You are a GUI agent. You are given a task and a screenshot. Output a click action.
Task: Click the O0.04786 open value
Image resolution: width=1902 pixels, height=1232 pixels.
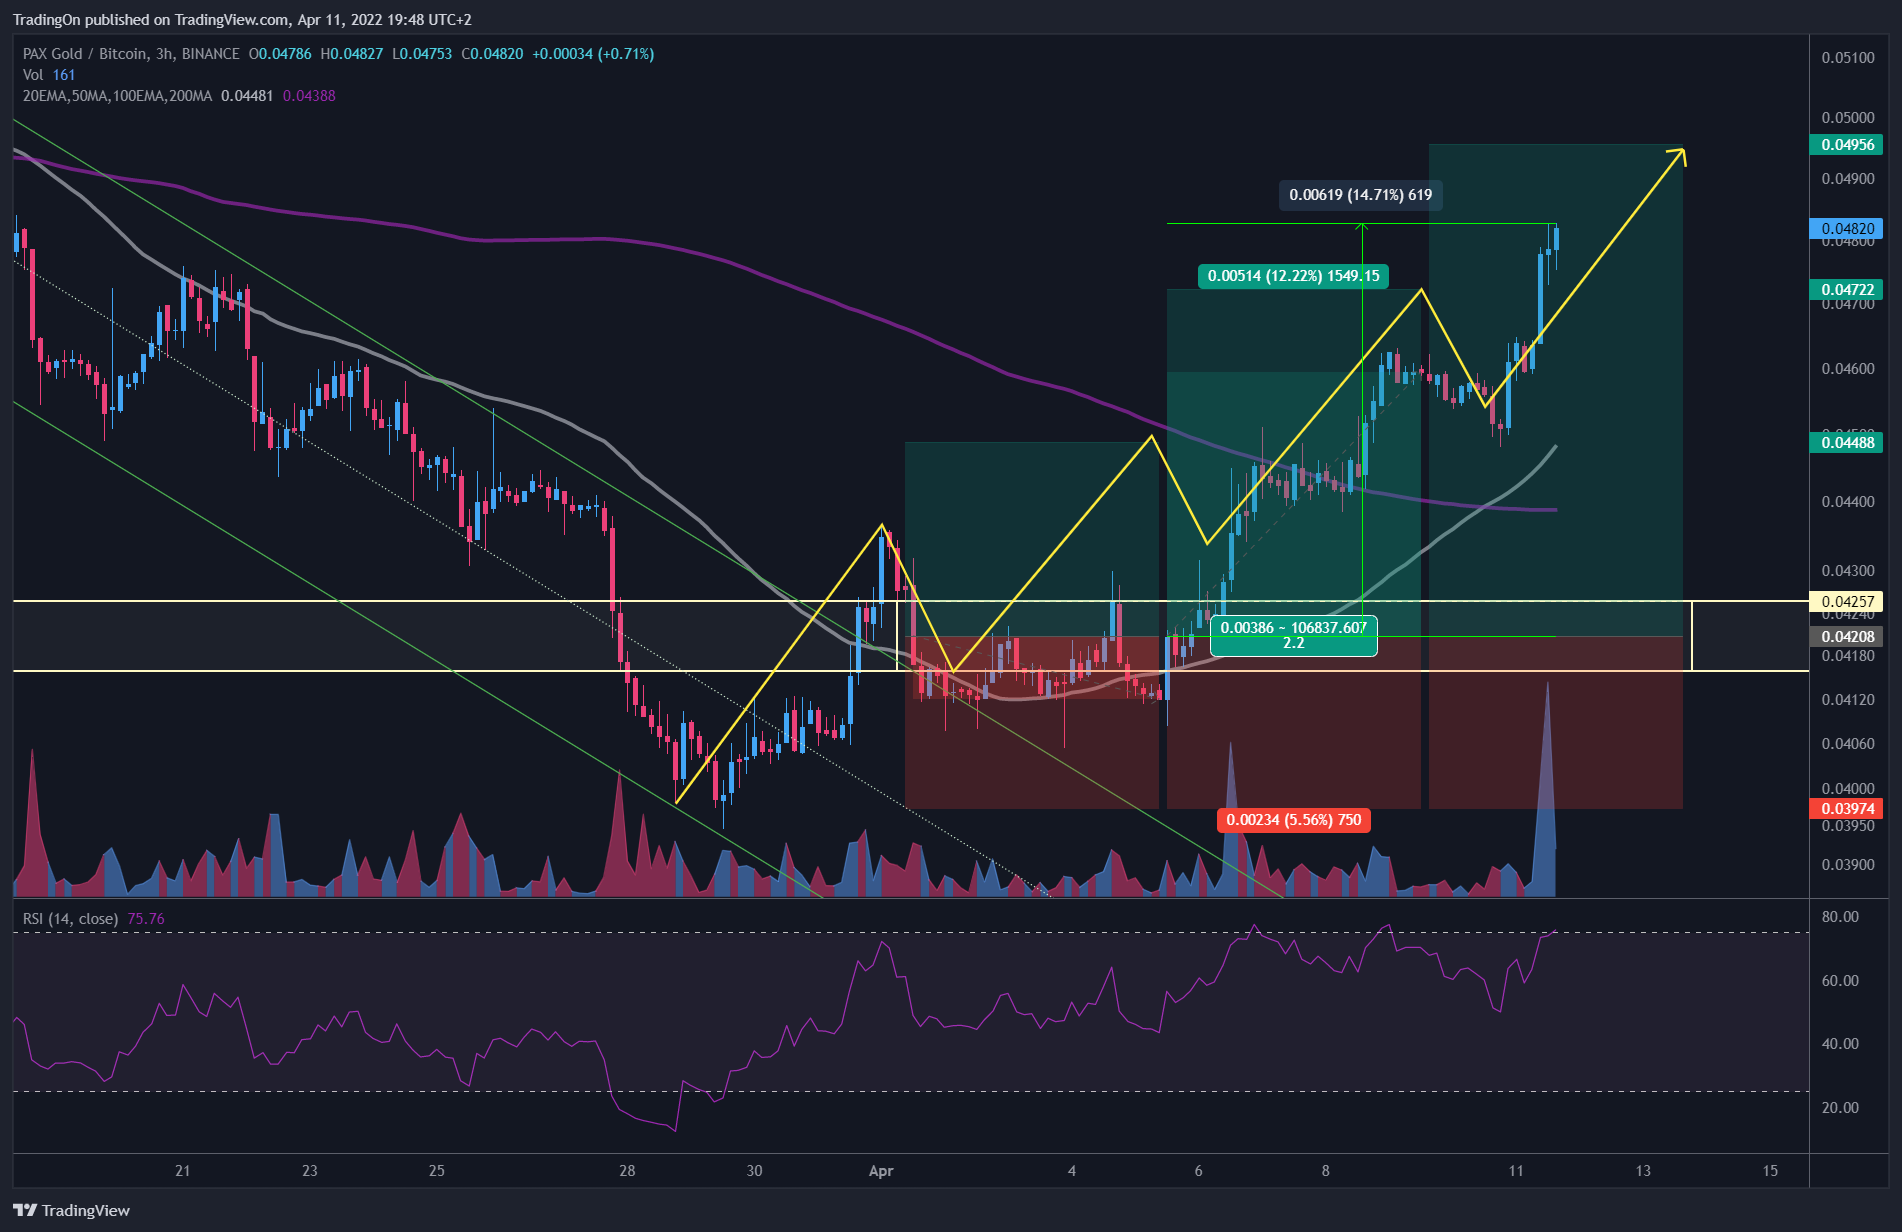click(280, 54)
